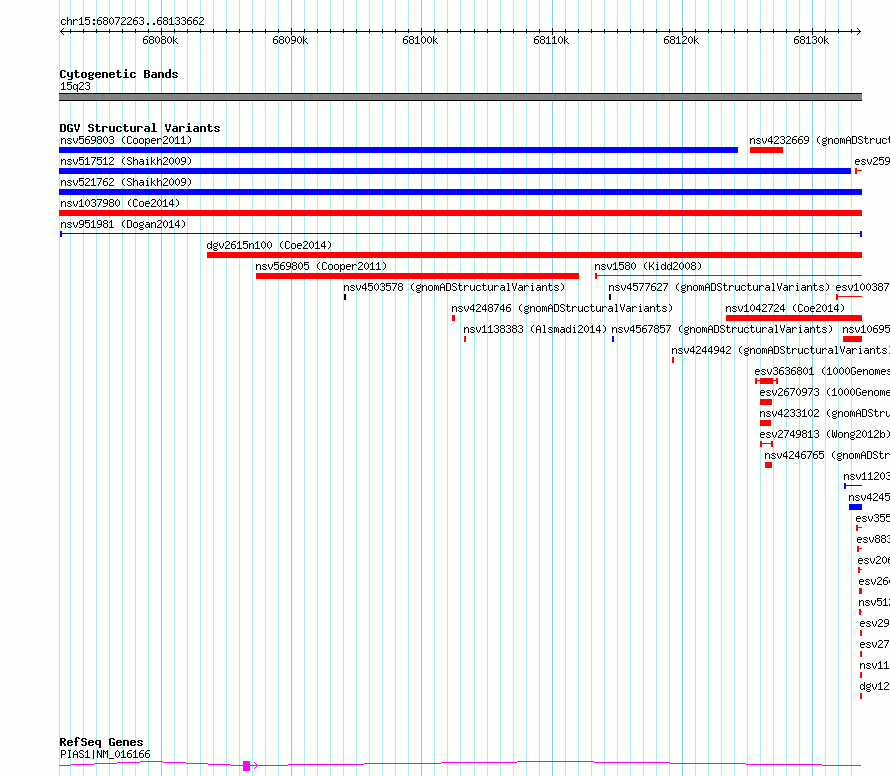Select the nsv4503578 gnomAD variant label
Viewport: 890px width, 776px height.
point(454,287)
